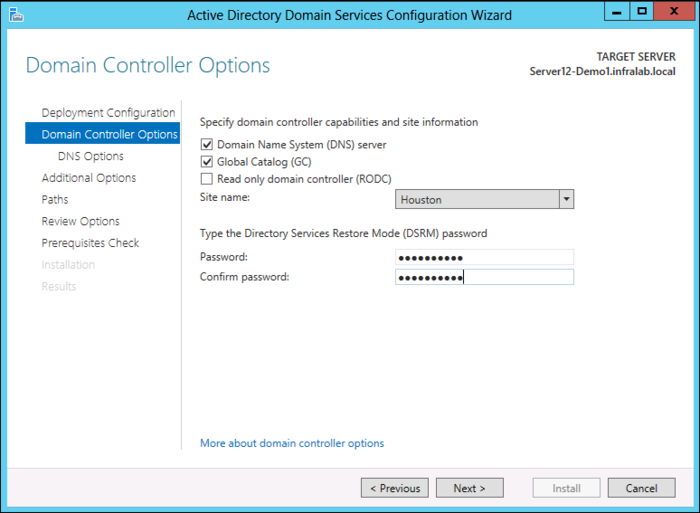This screenshot has height=513, width=700.
Task: Select Domain Controller Options in sidebar
Action: pyautogui.click(x=109, y=135)
